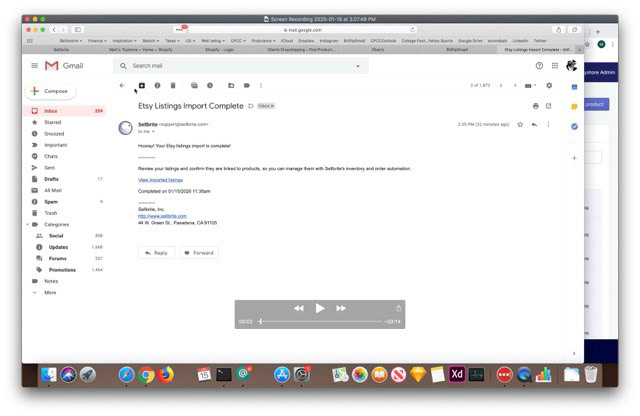Show details arrow next to 'to me'

pos(153,132)
